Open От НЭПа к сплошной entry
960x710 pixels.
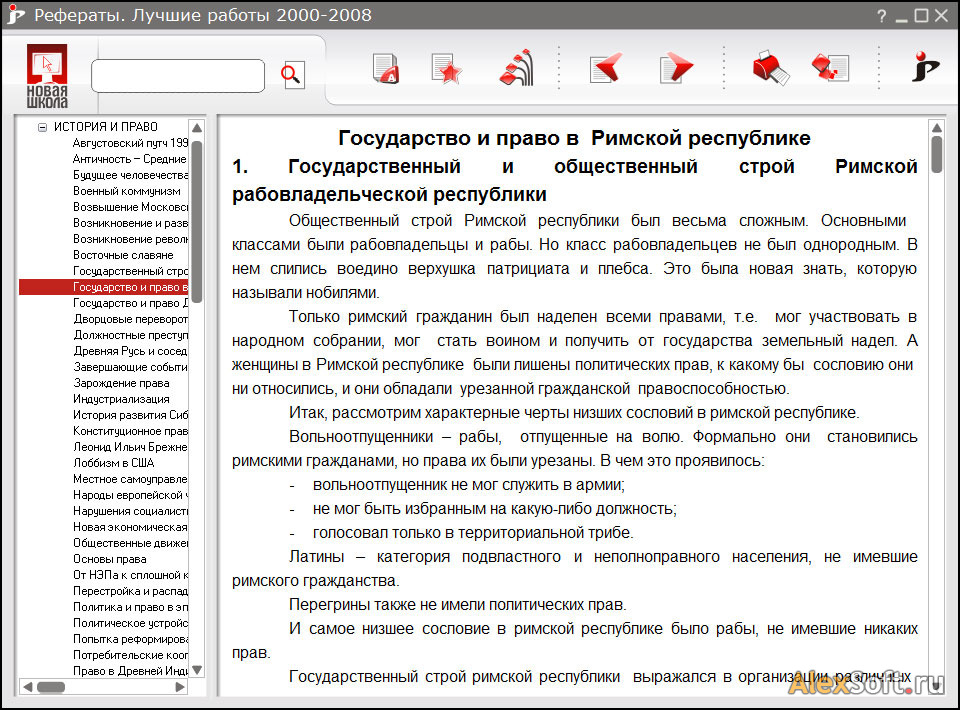[130, 575]
